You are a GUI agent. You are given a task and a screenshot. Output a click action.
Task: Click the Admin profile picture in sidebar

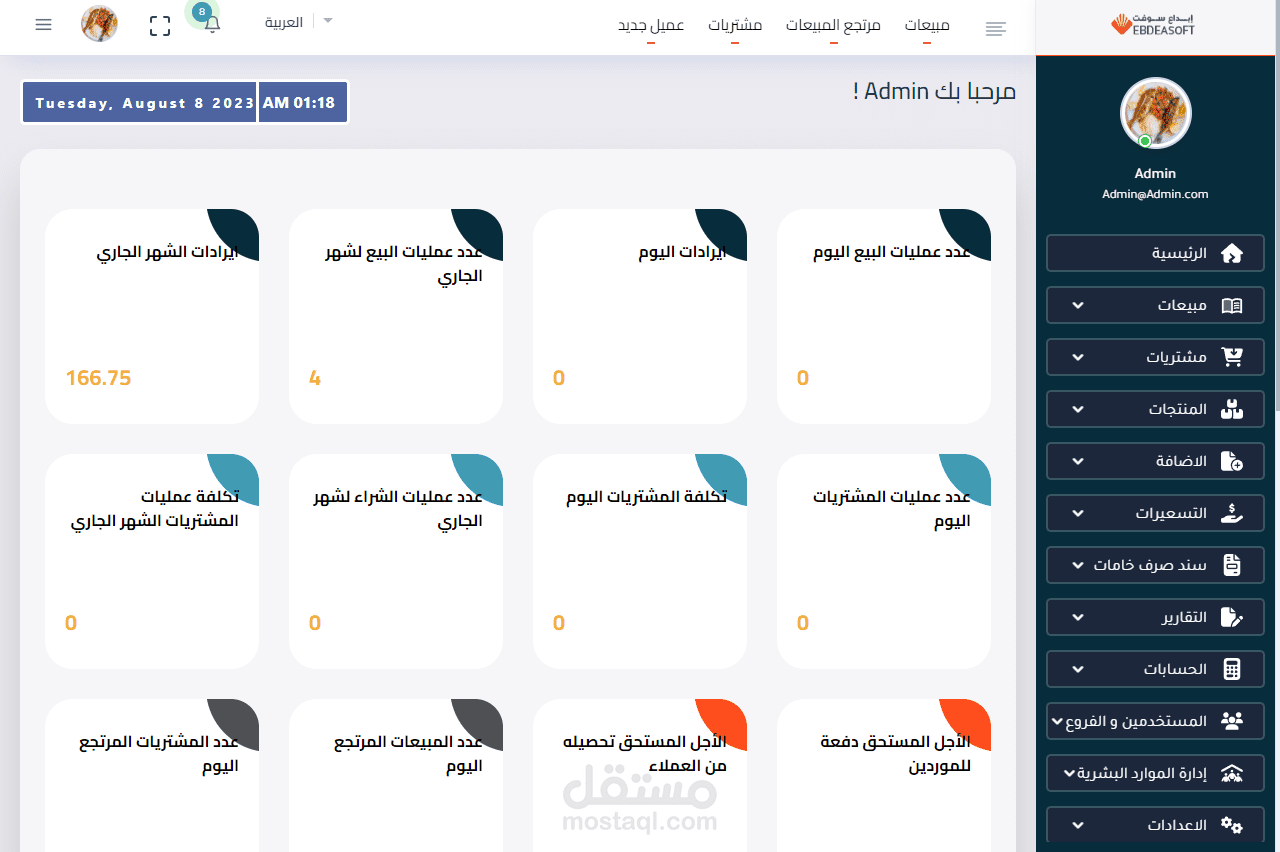[x=1155, y=113]
